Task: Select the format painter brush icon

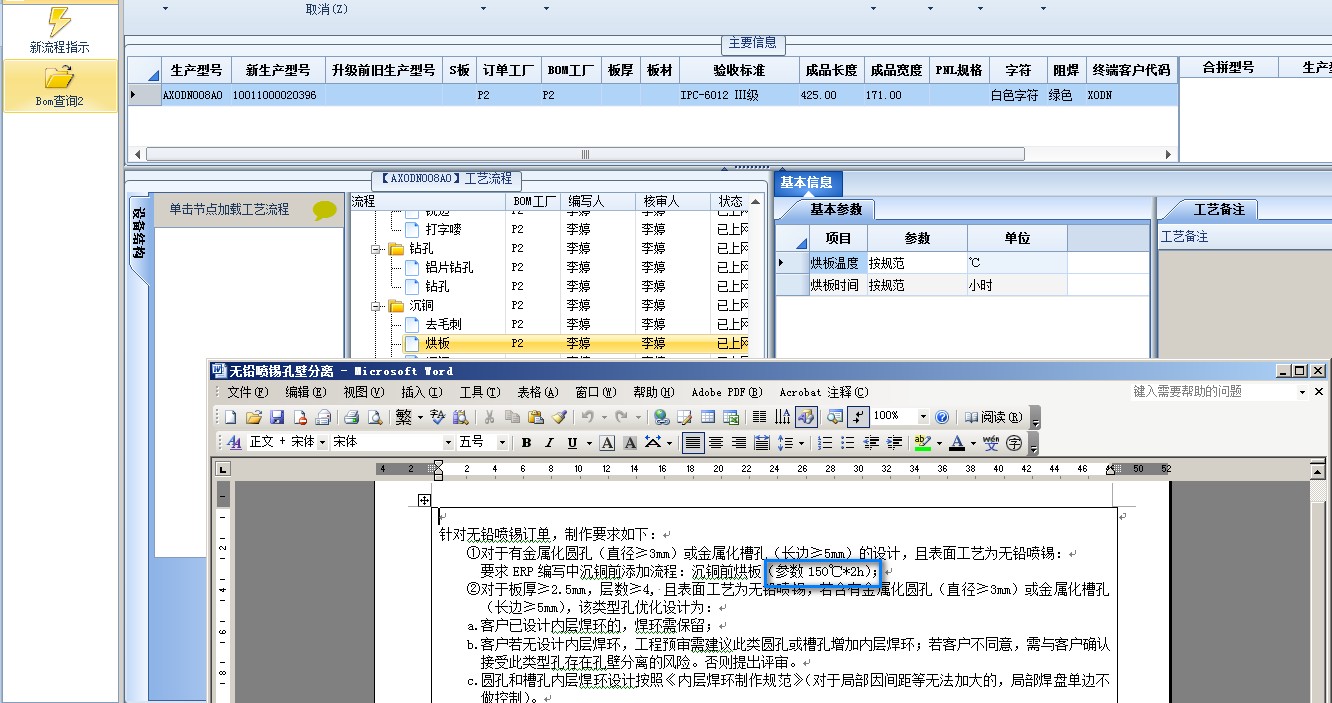Action: click(x=559, y=417)
